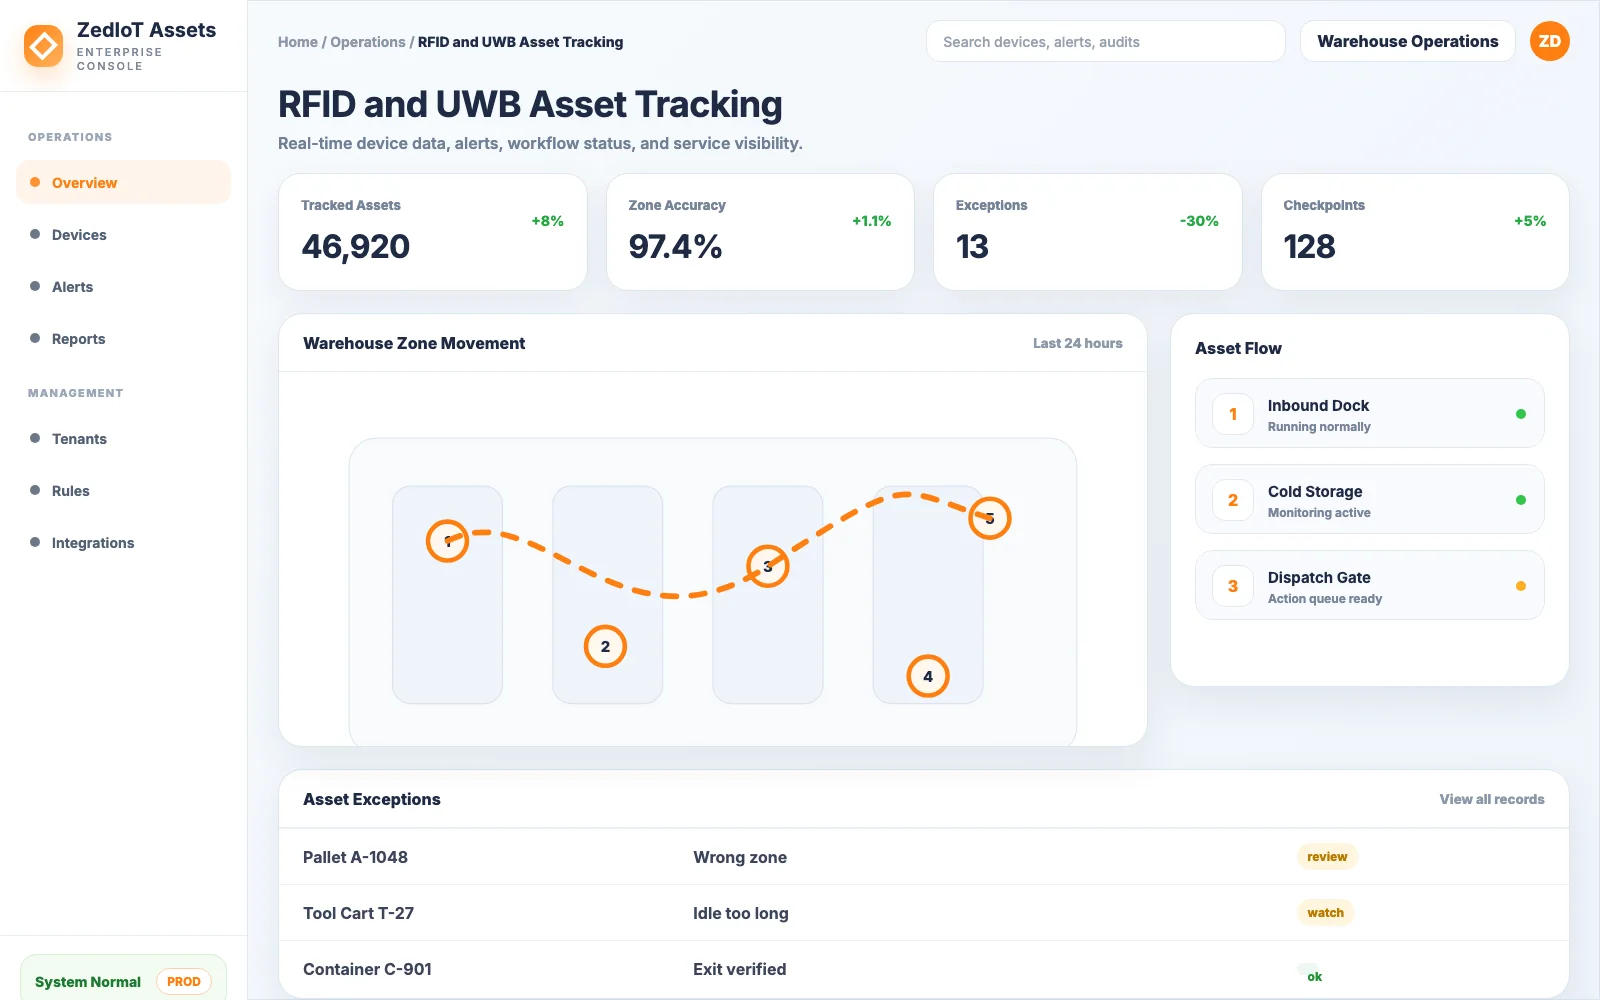1600x1000 pixels.
Task: Select the Inbound Dock flow item
Action: (x=1369, y=413)
